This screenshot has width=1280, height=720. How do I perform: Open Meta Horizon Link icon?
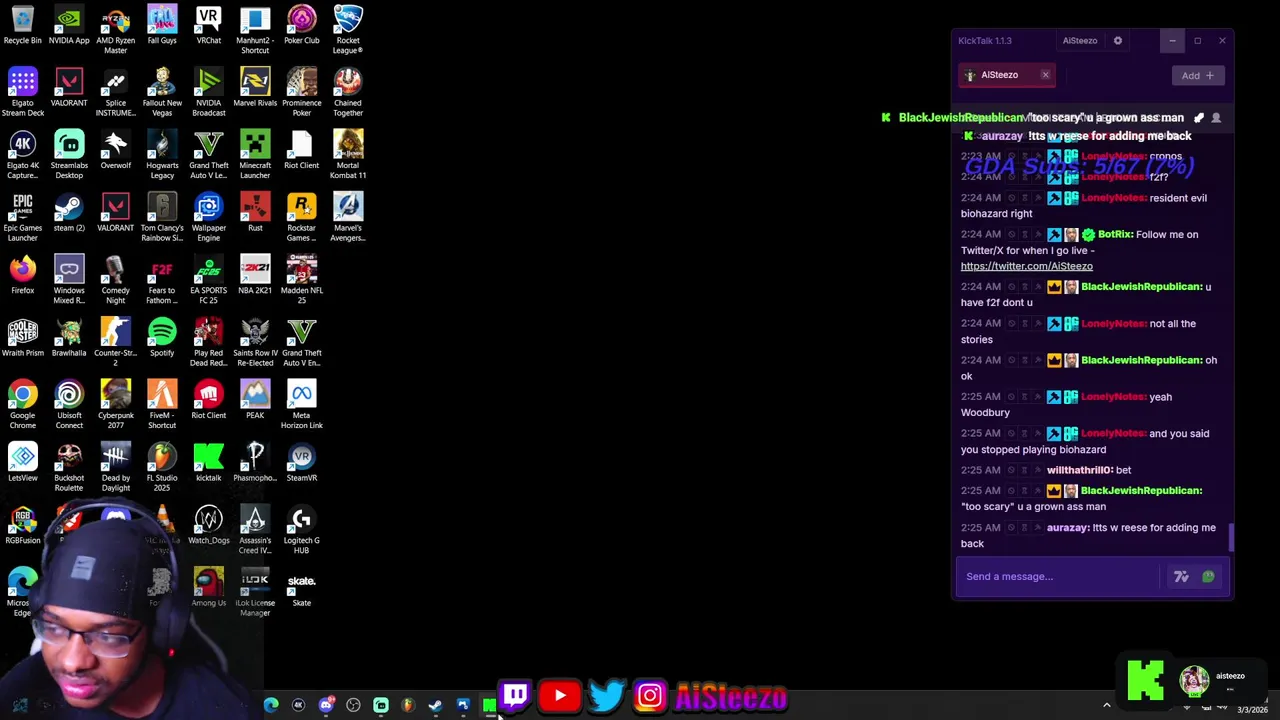point(301,405)
